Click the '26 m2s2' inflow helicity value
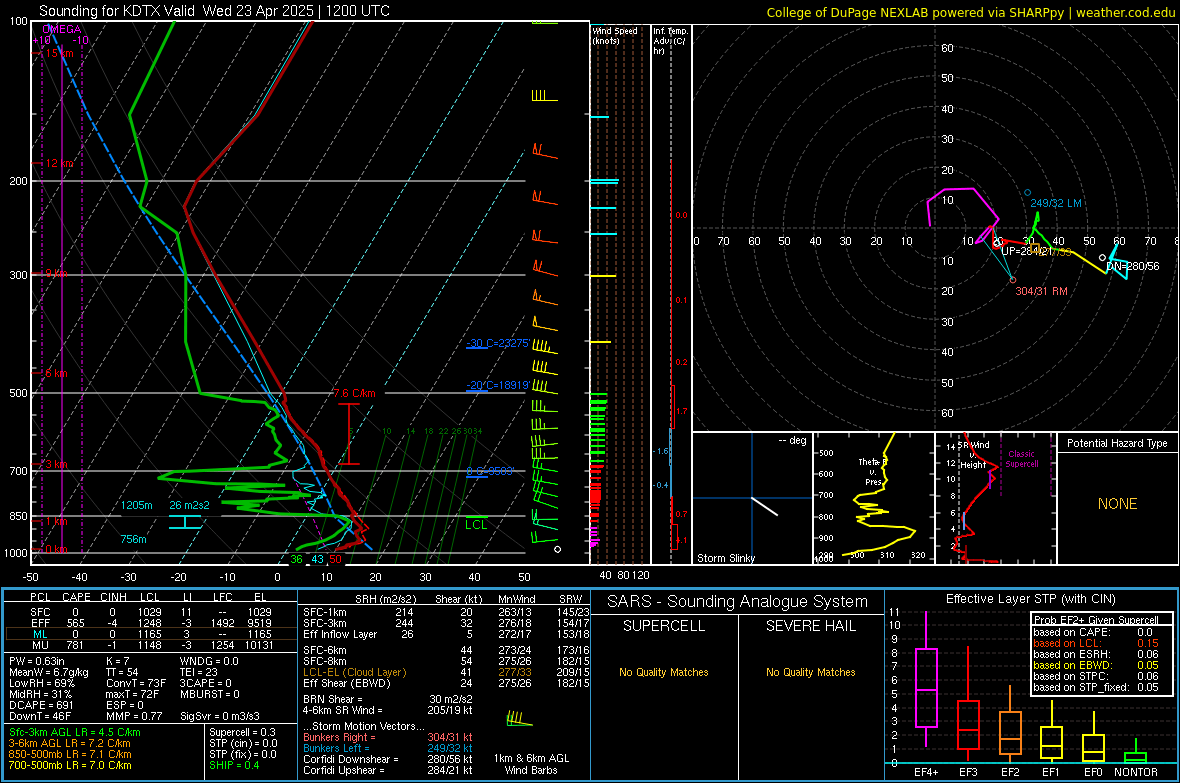This screenshot has height=783, width=1180. coord(189,505)
